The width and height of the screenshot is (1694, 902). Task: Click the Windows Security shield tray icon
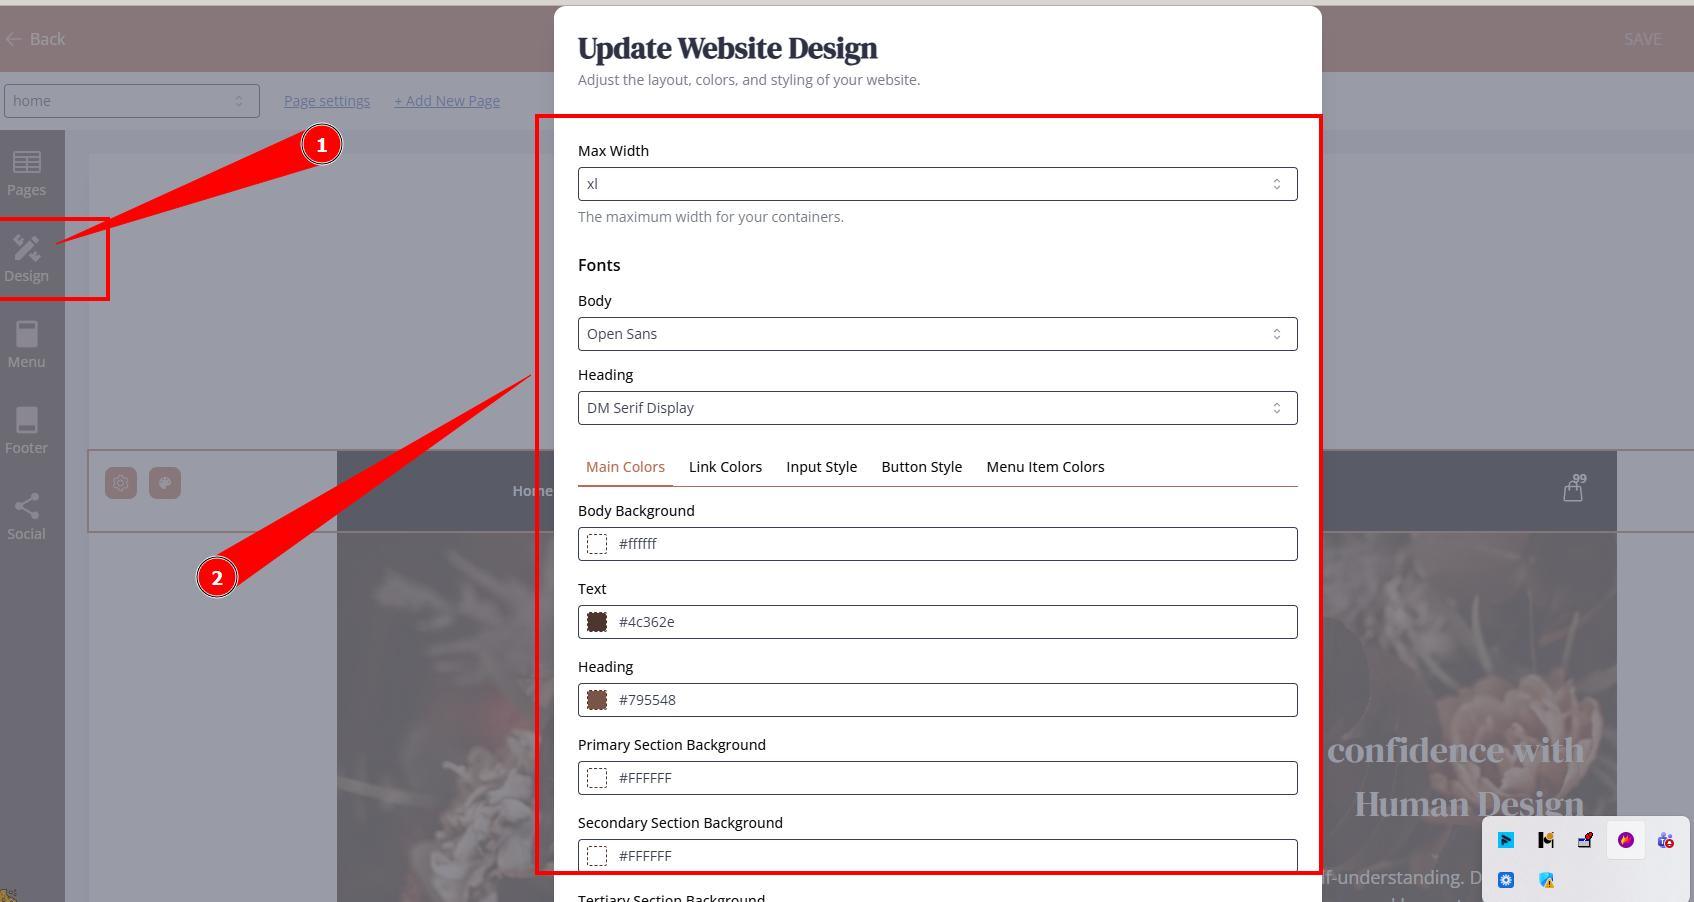pos(1546,881)
